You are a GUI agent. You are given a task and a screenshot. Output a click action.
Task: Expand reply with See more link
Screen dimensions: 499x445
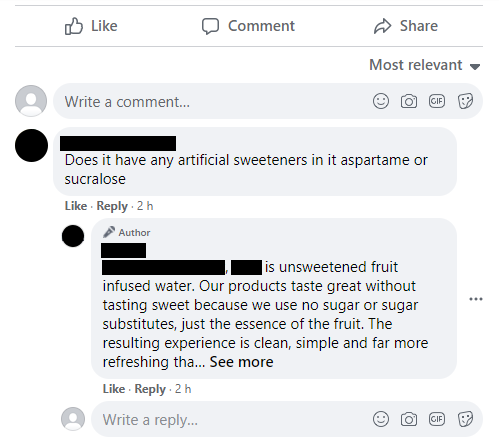point(241,362)
